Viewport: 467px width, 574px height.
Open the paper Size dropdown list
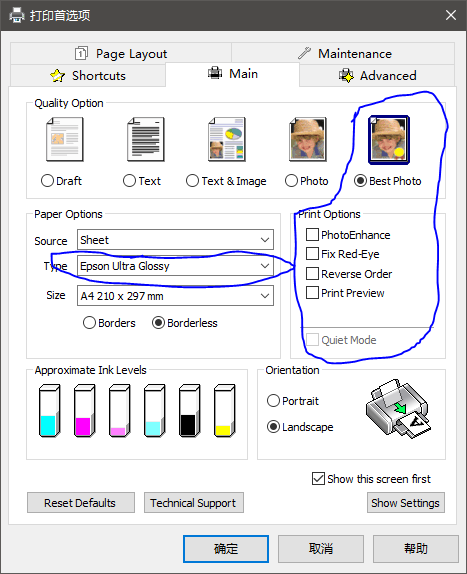tap(175, 295)
